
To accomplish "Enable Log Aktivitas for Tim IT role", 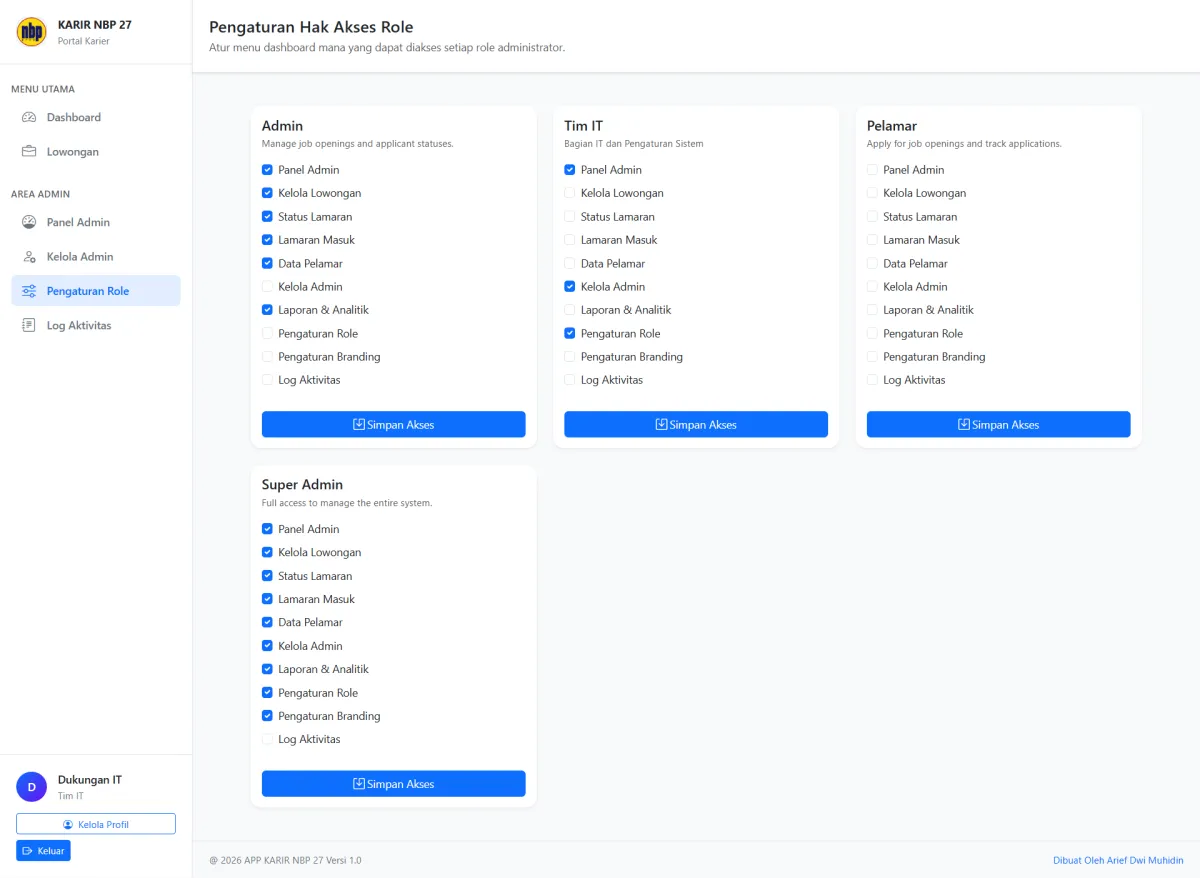I will [570, 380].
